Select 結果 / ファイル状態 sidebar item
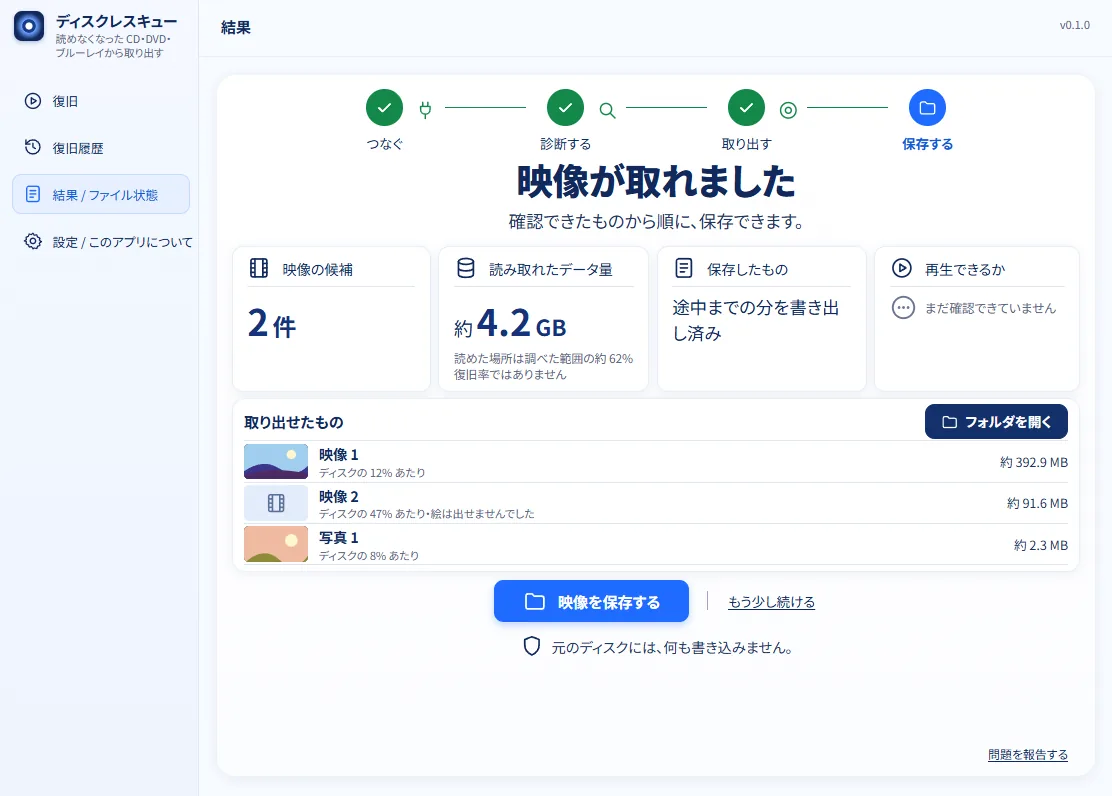Image resolution: width=1112 pixels, height=796 pixels. pyautogui.click(x=101, y=194)
